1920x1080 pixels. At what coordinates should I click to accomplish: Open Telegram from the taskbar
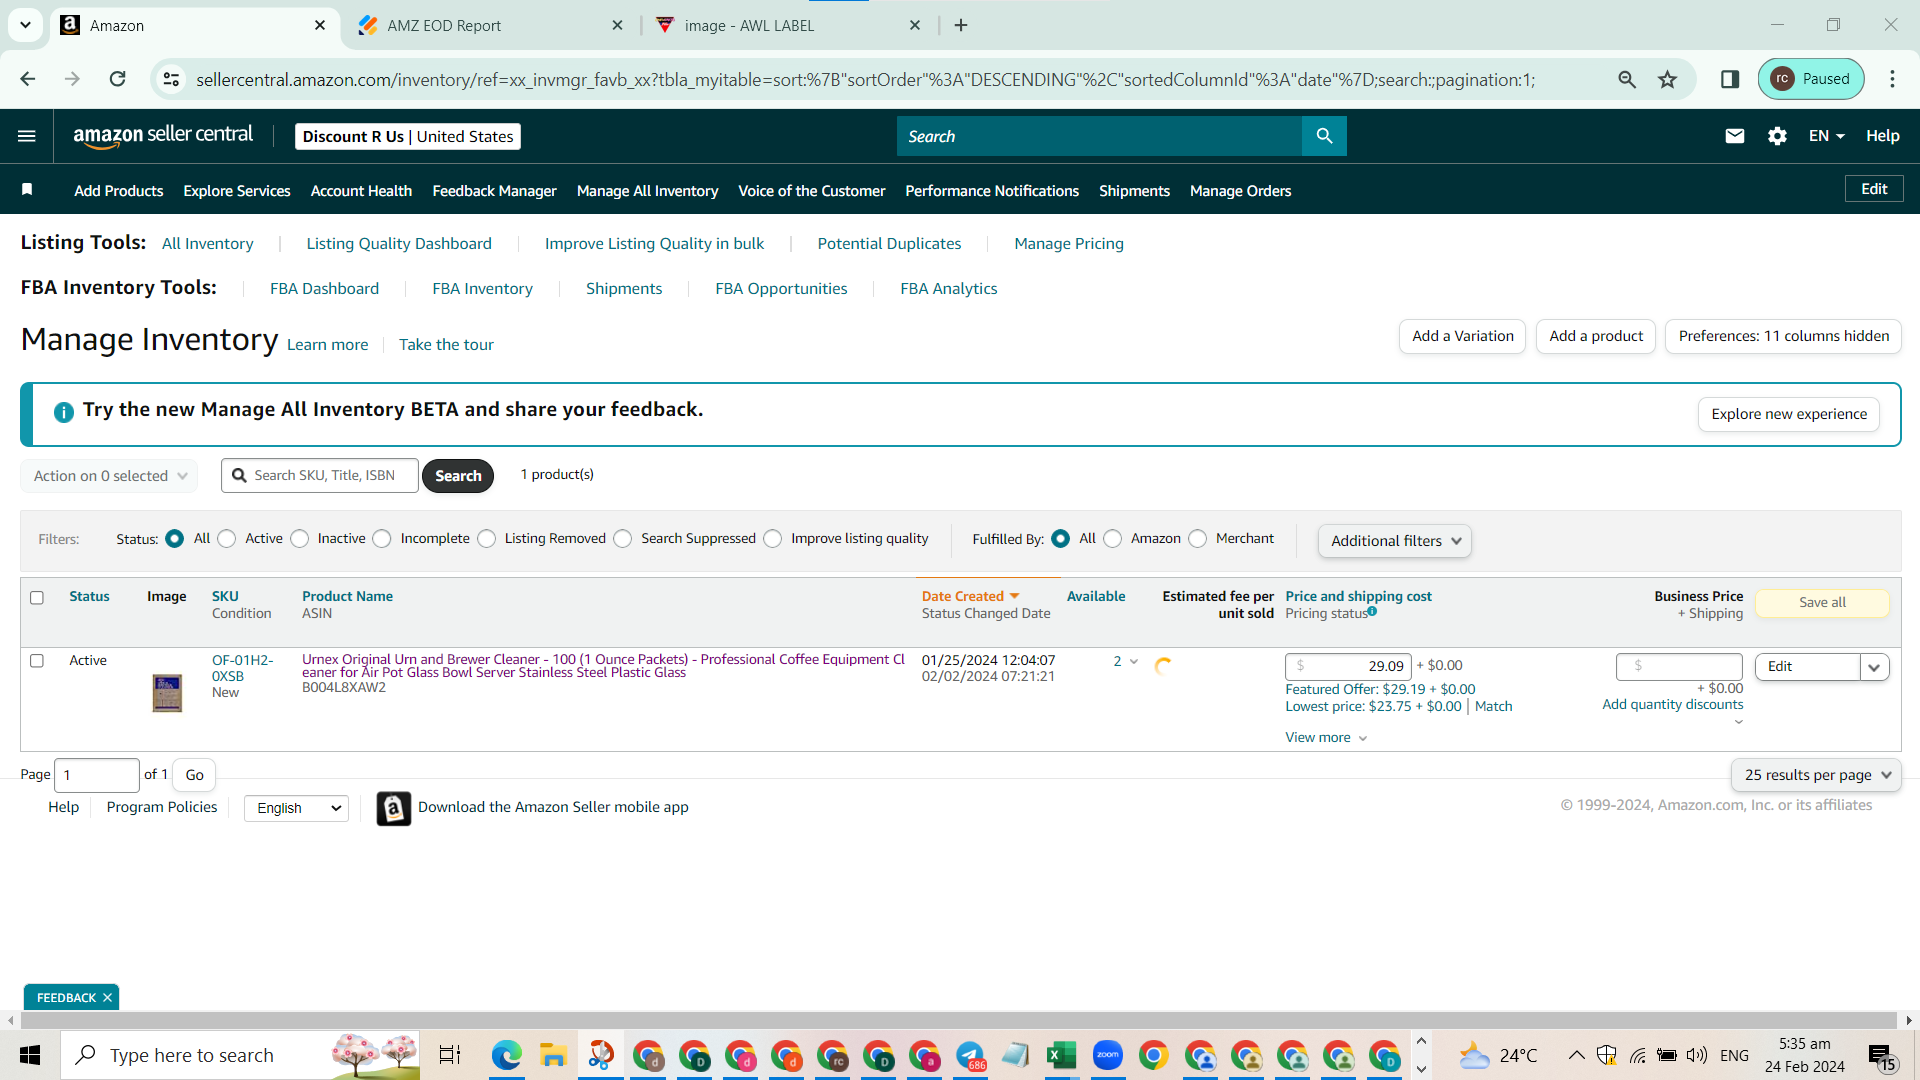pos(970,1055)
